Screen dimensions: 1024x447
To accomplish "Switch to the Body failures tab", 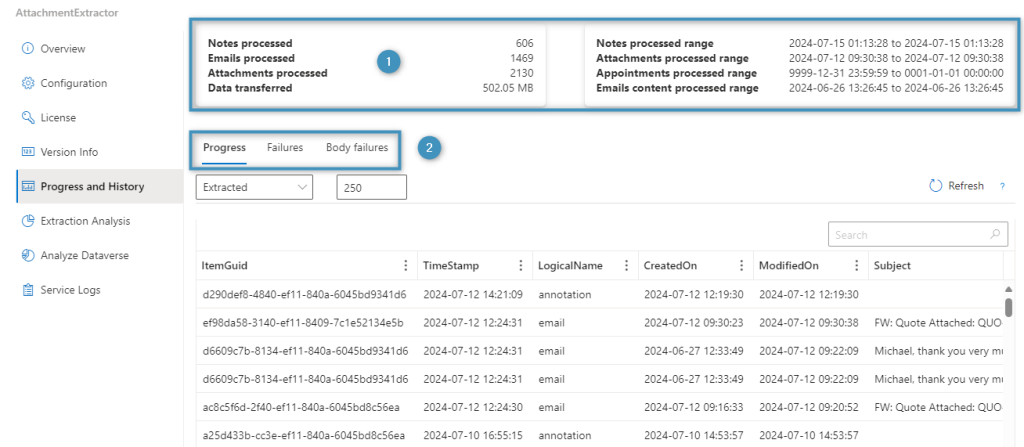I will click(x=357, y=148).
